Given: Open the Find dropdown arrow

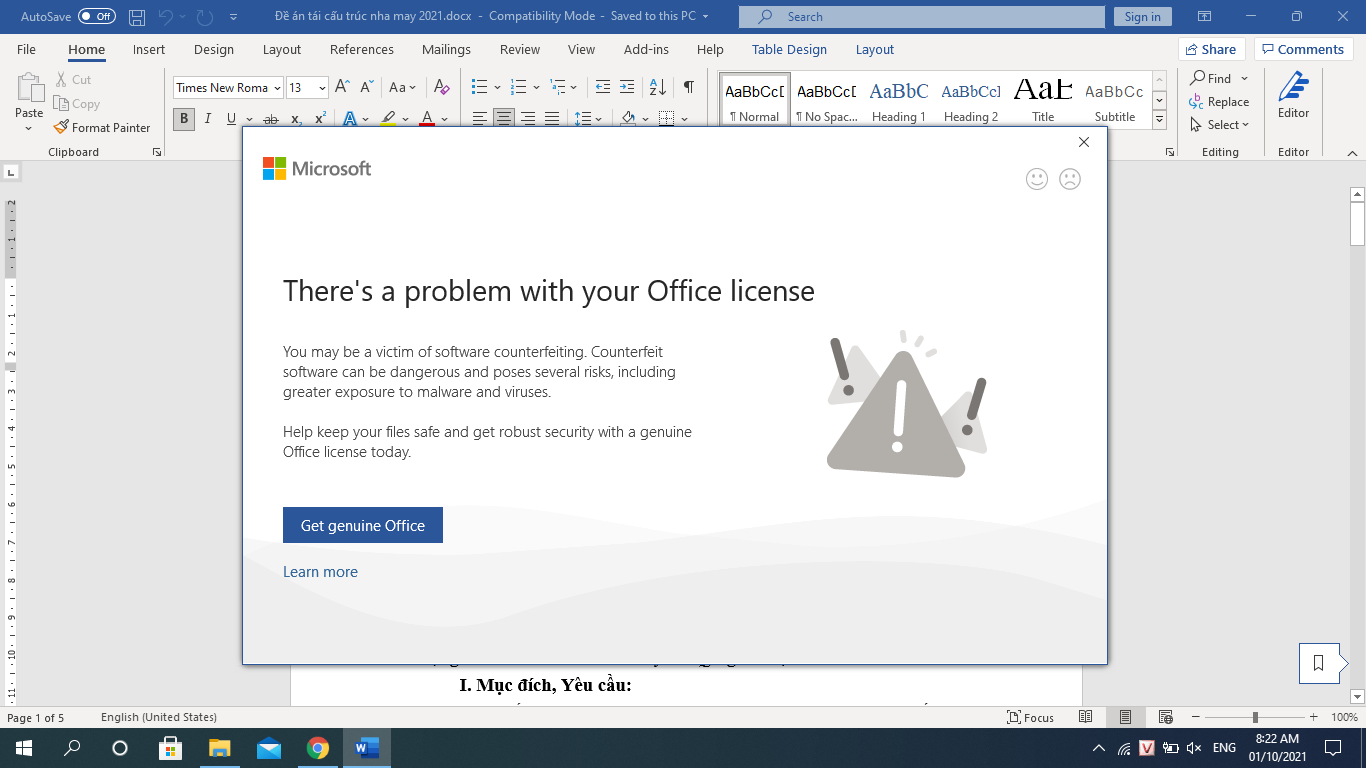Looking at the screenshot, I should point(1245,78).
